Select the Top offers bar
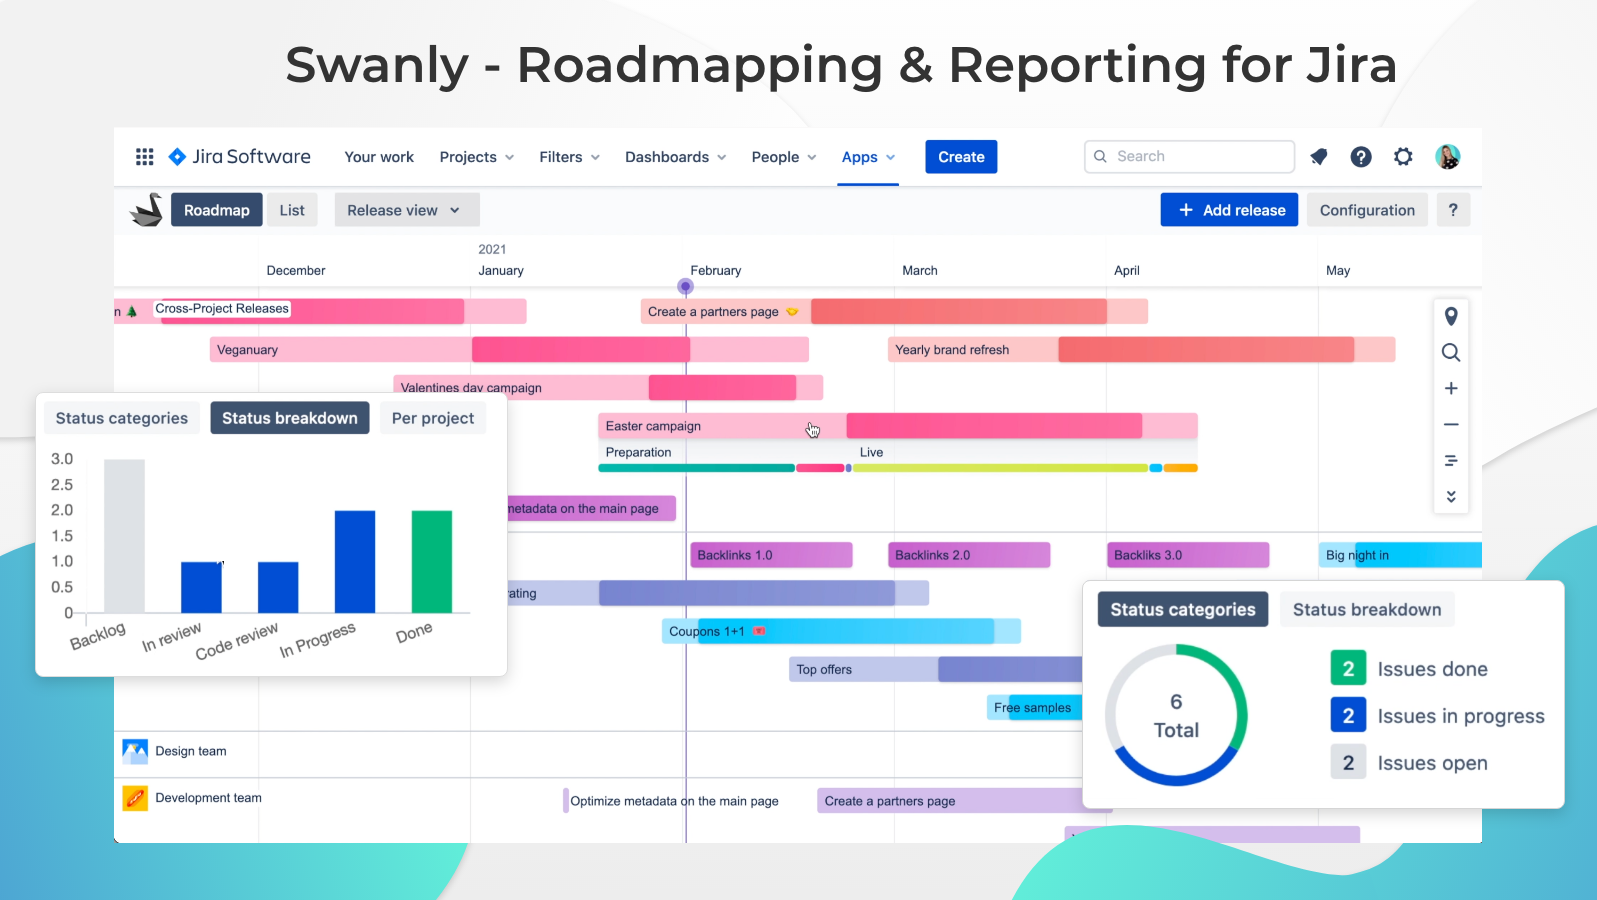Screen dimensions: 1597x900 (x=936, y=670)
